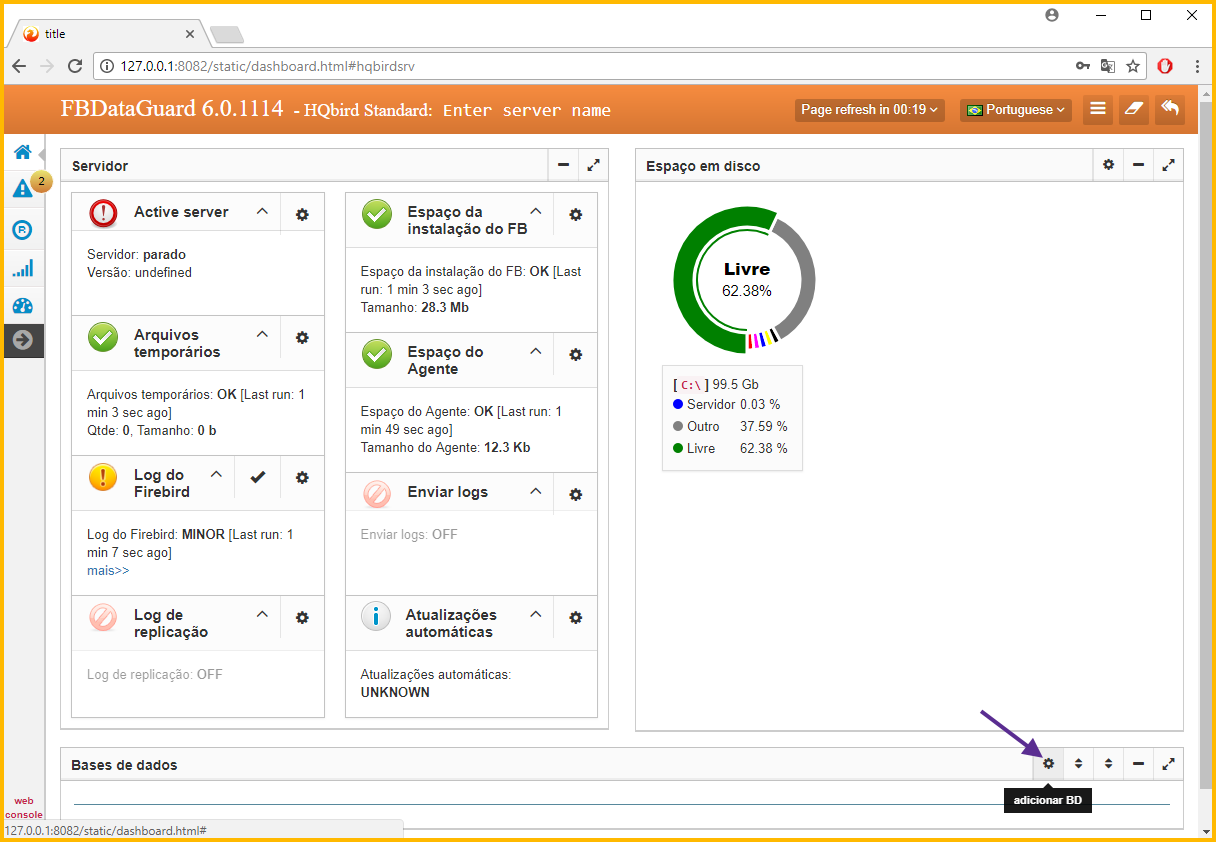
Task: Click the reply arrow icon in header
Action: (x=1169, y=109)
